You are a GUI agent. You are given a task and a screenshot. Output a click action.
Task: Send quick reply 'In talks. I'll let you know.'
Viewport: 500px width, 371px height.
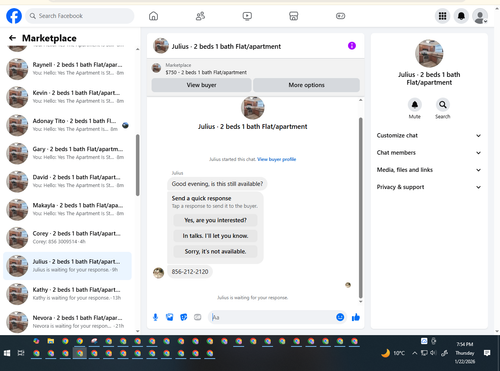pos(215,236)
